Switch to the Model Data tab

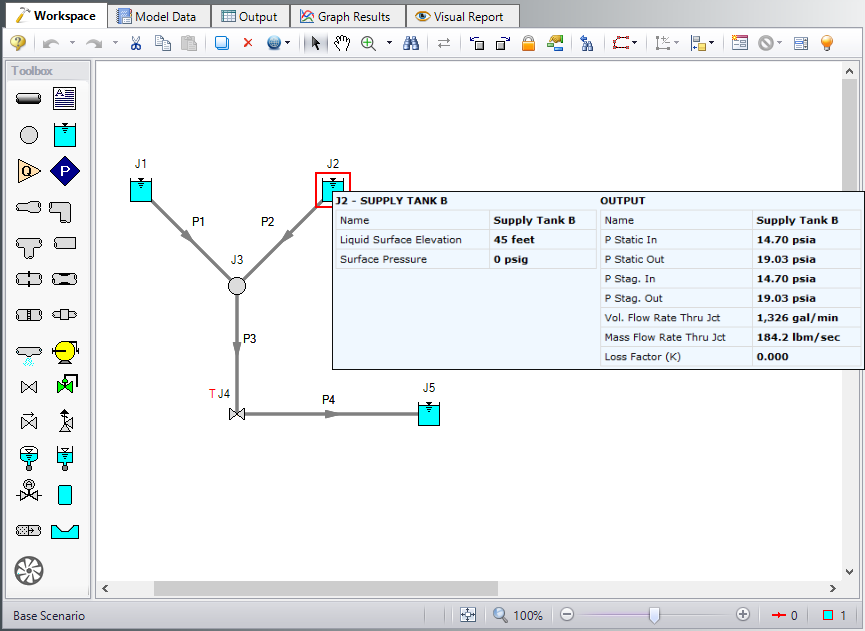(x=158, y=16)
